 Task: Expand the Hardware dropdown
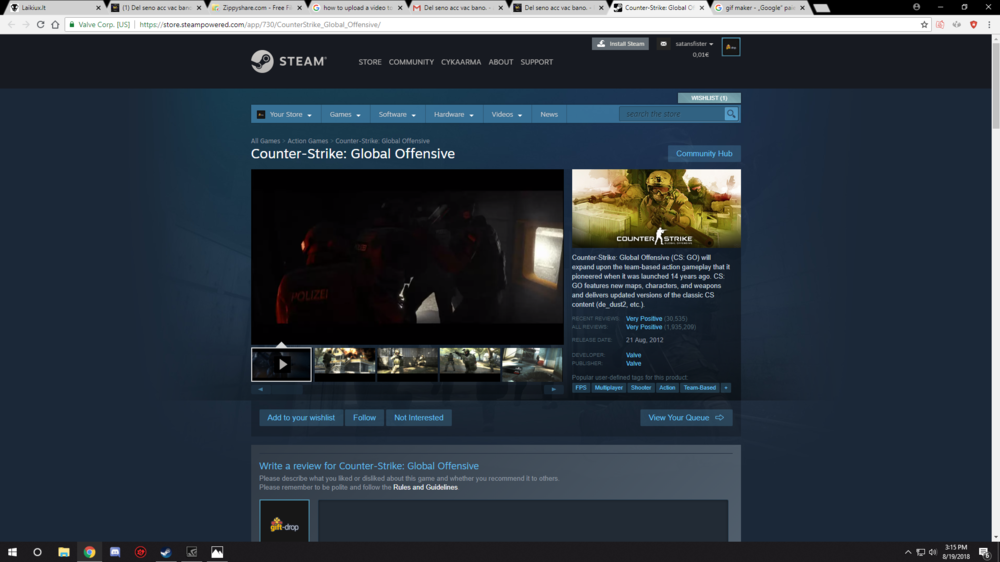pos(453,114)
